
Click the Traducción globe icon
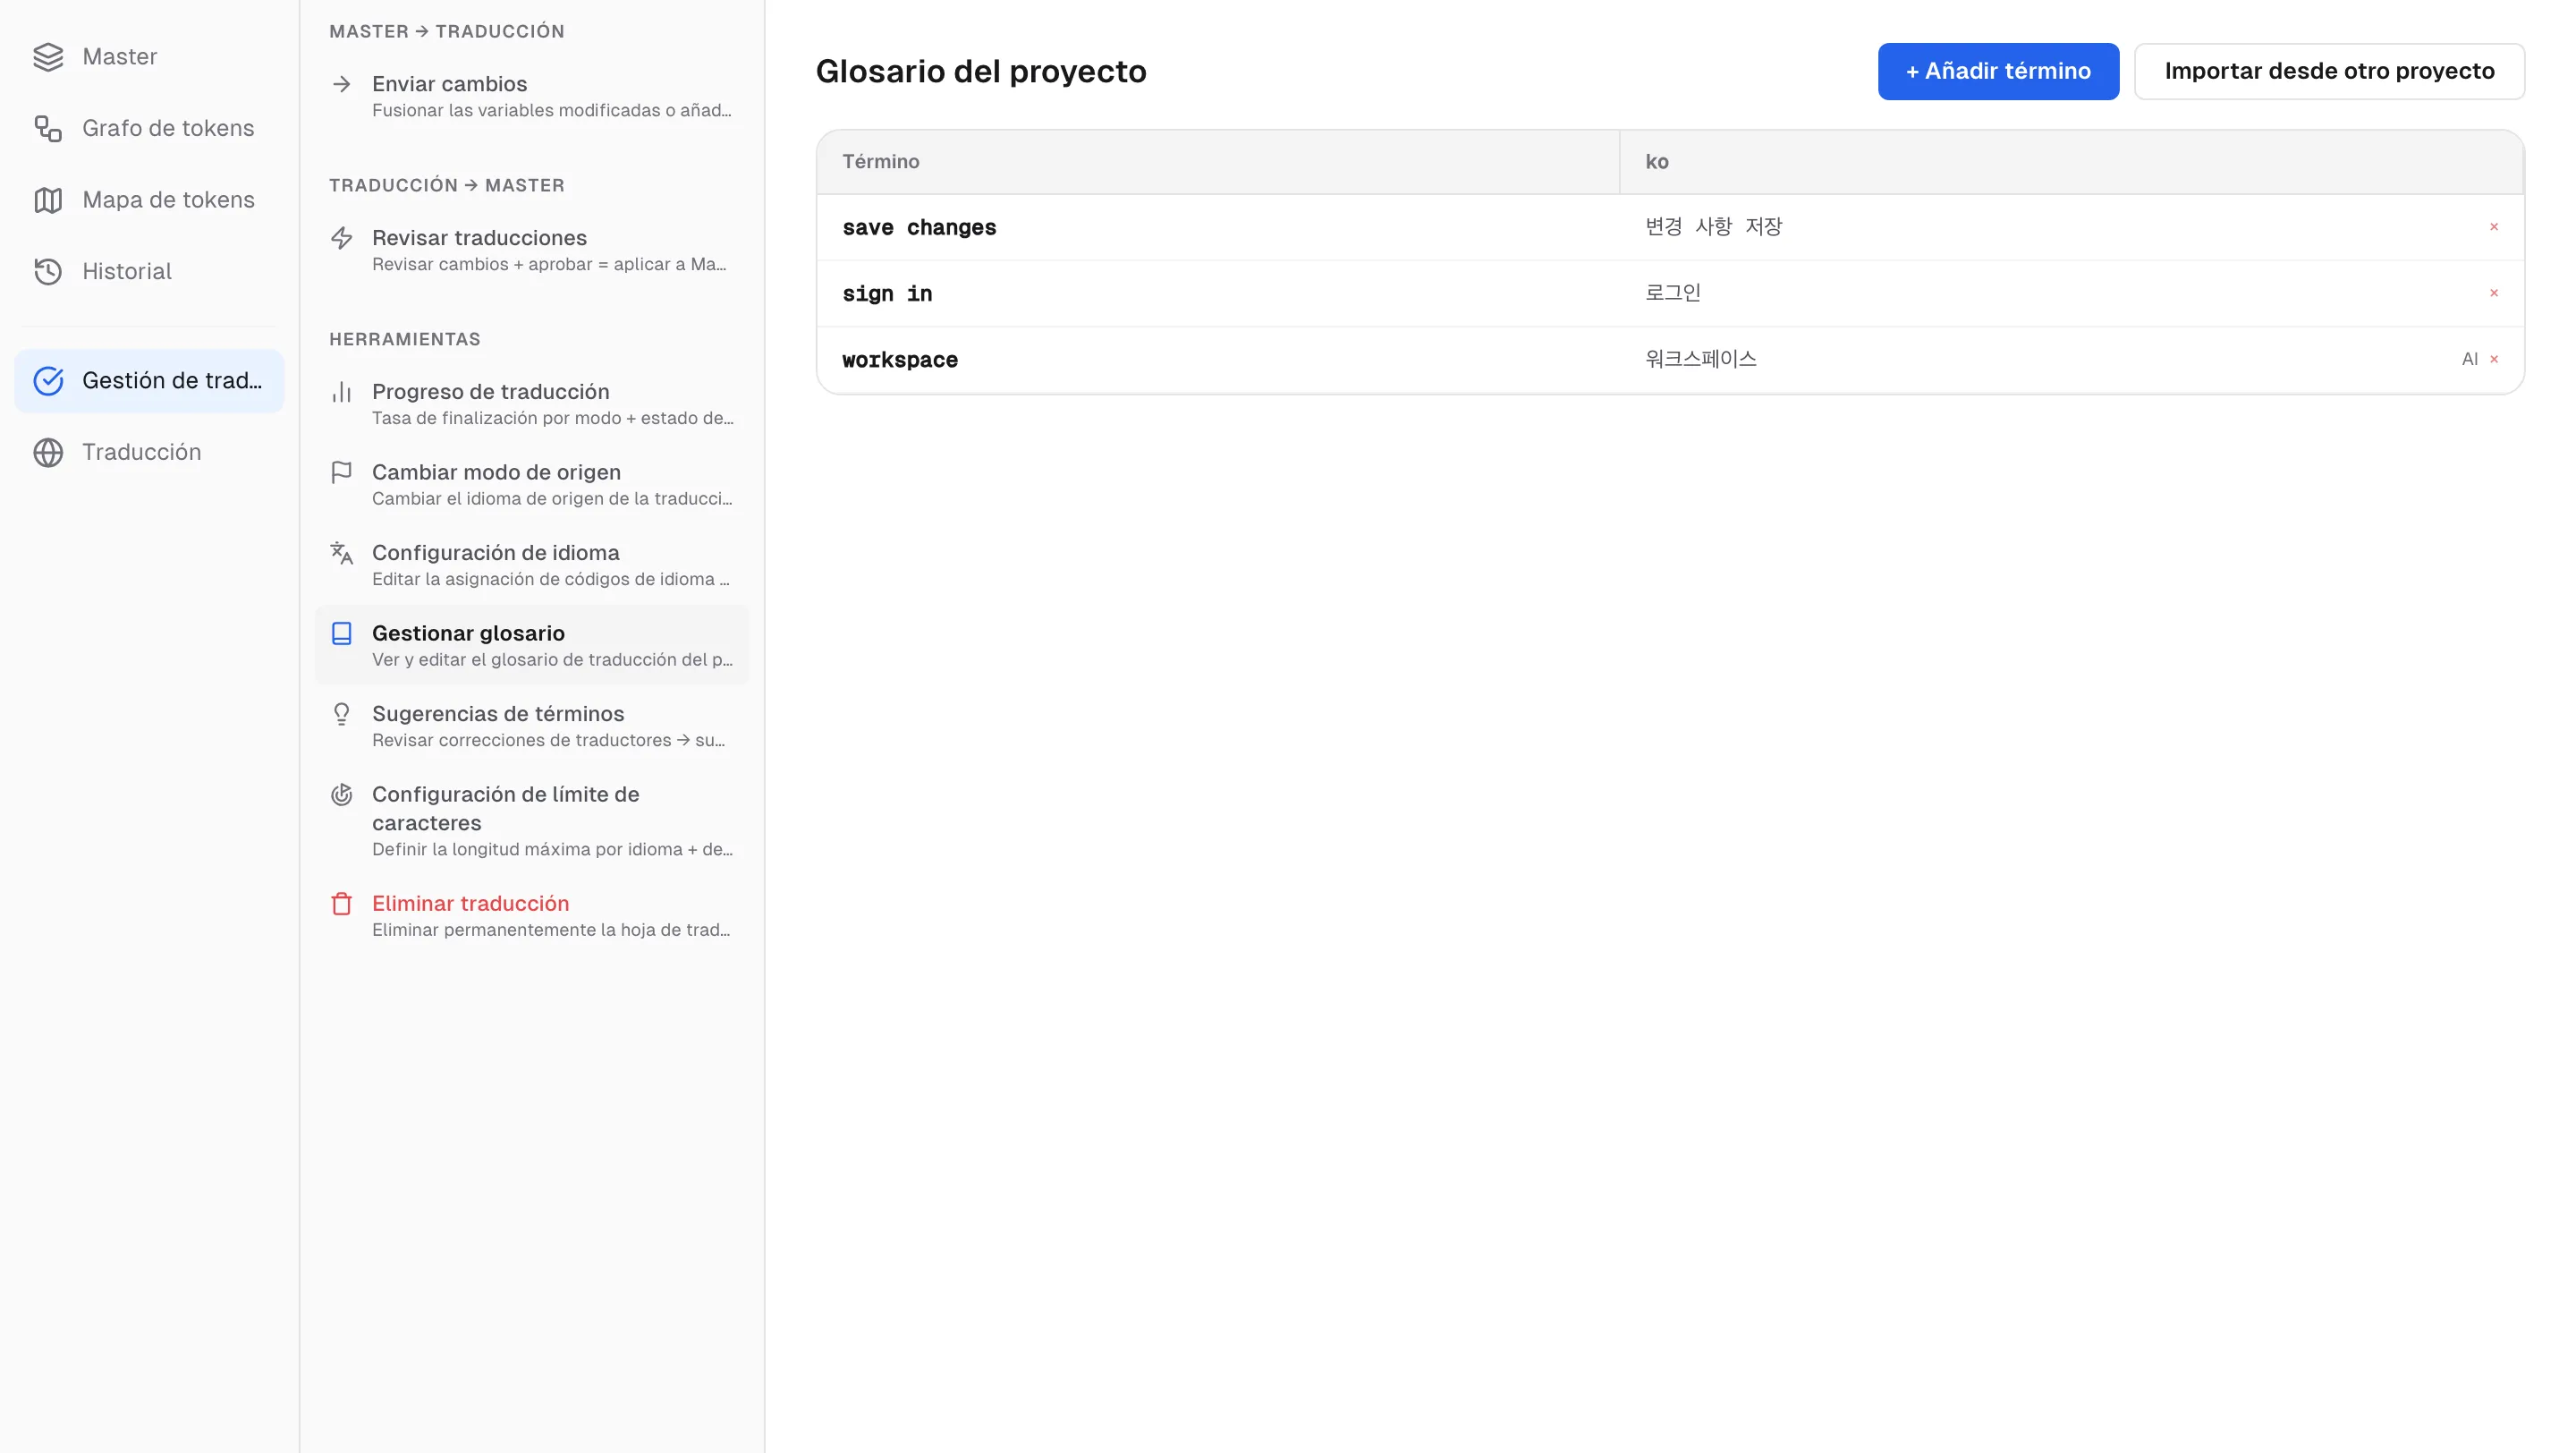click(48, 453)
